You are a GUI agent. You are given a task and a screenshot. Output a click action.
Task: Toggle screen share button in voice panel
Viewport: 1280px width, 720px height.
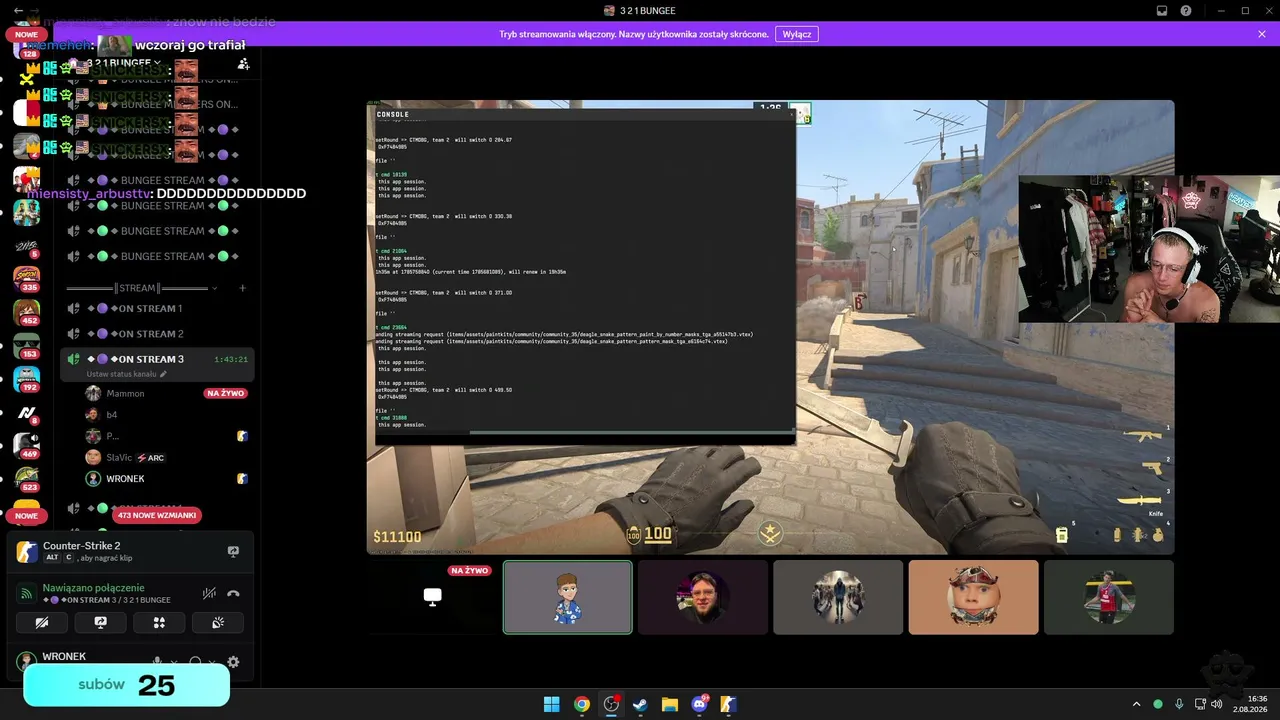(x=101, y=622)
